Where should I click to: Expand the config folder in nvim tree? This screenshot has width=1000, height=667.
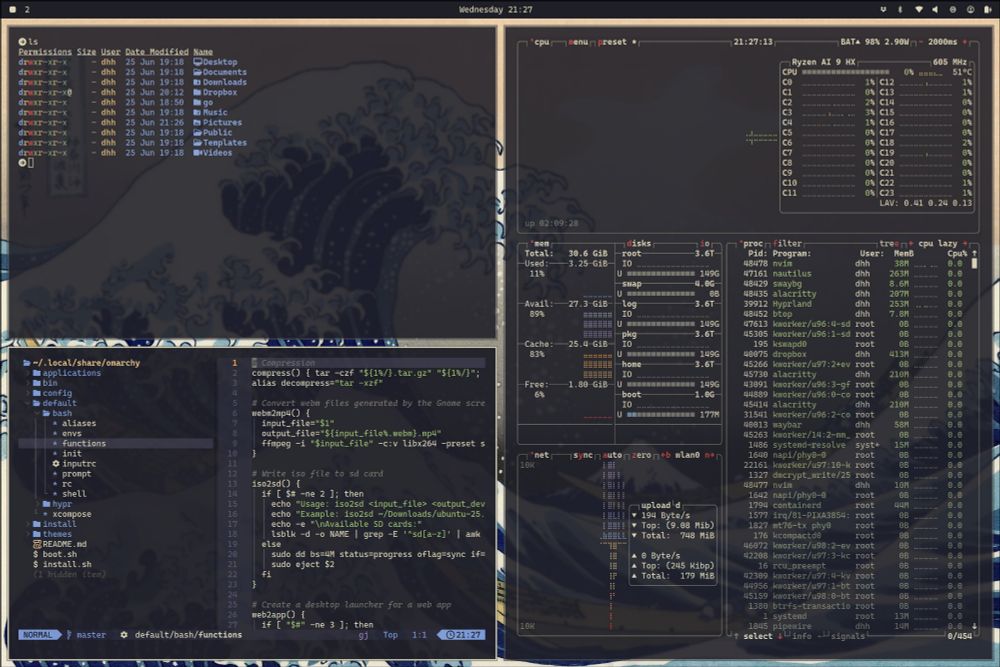(x=52, y=393)
